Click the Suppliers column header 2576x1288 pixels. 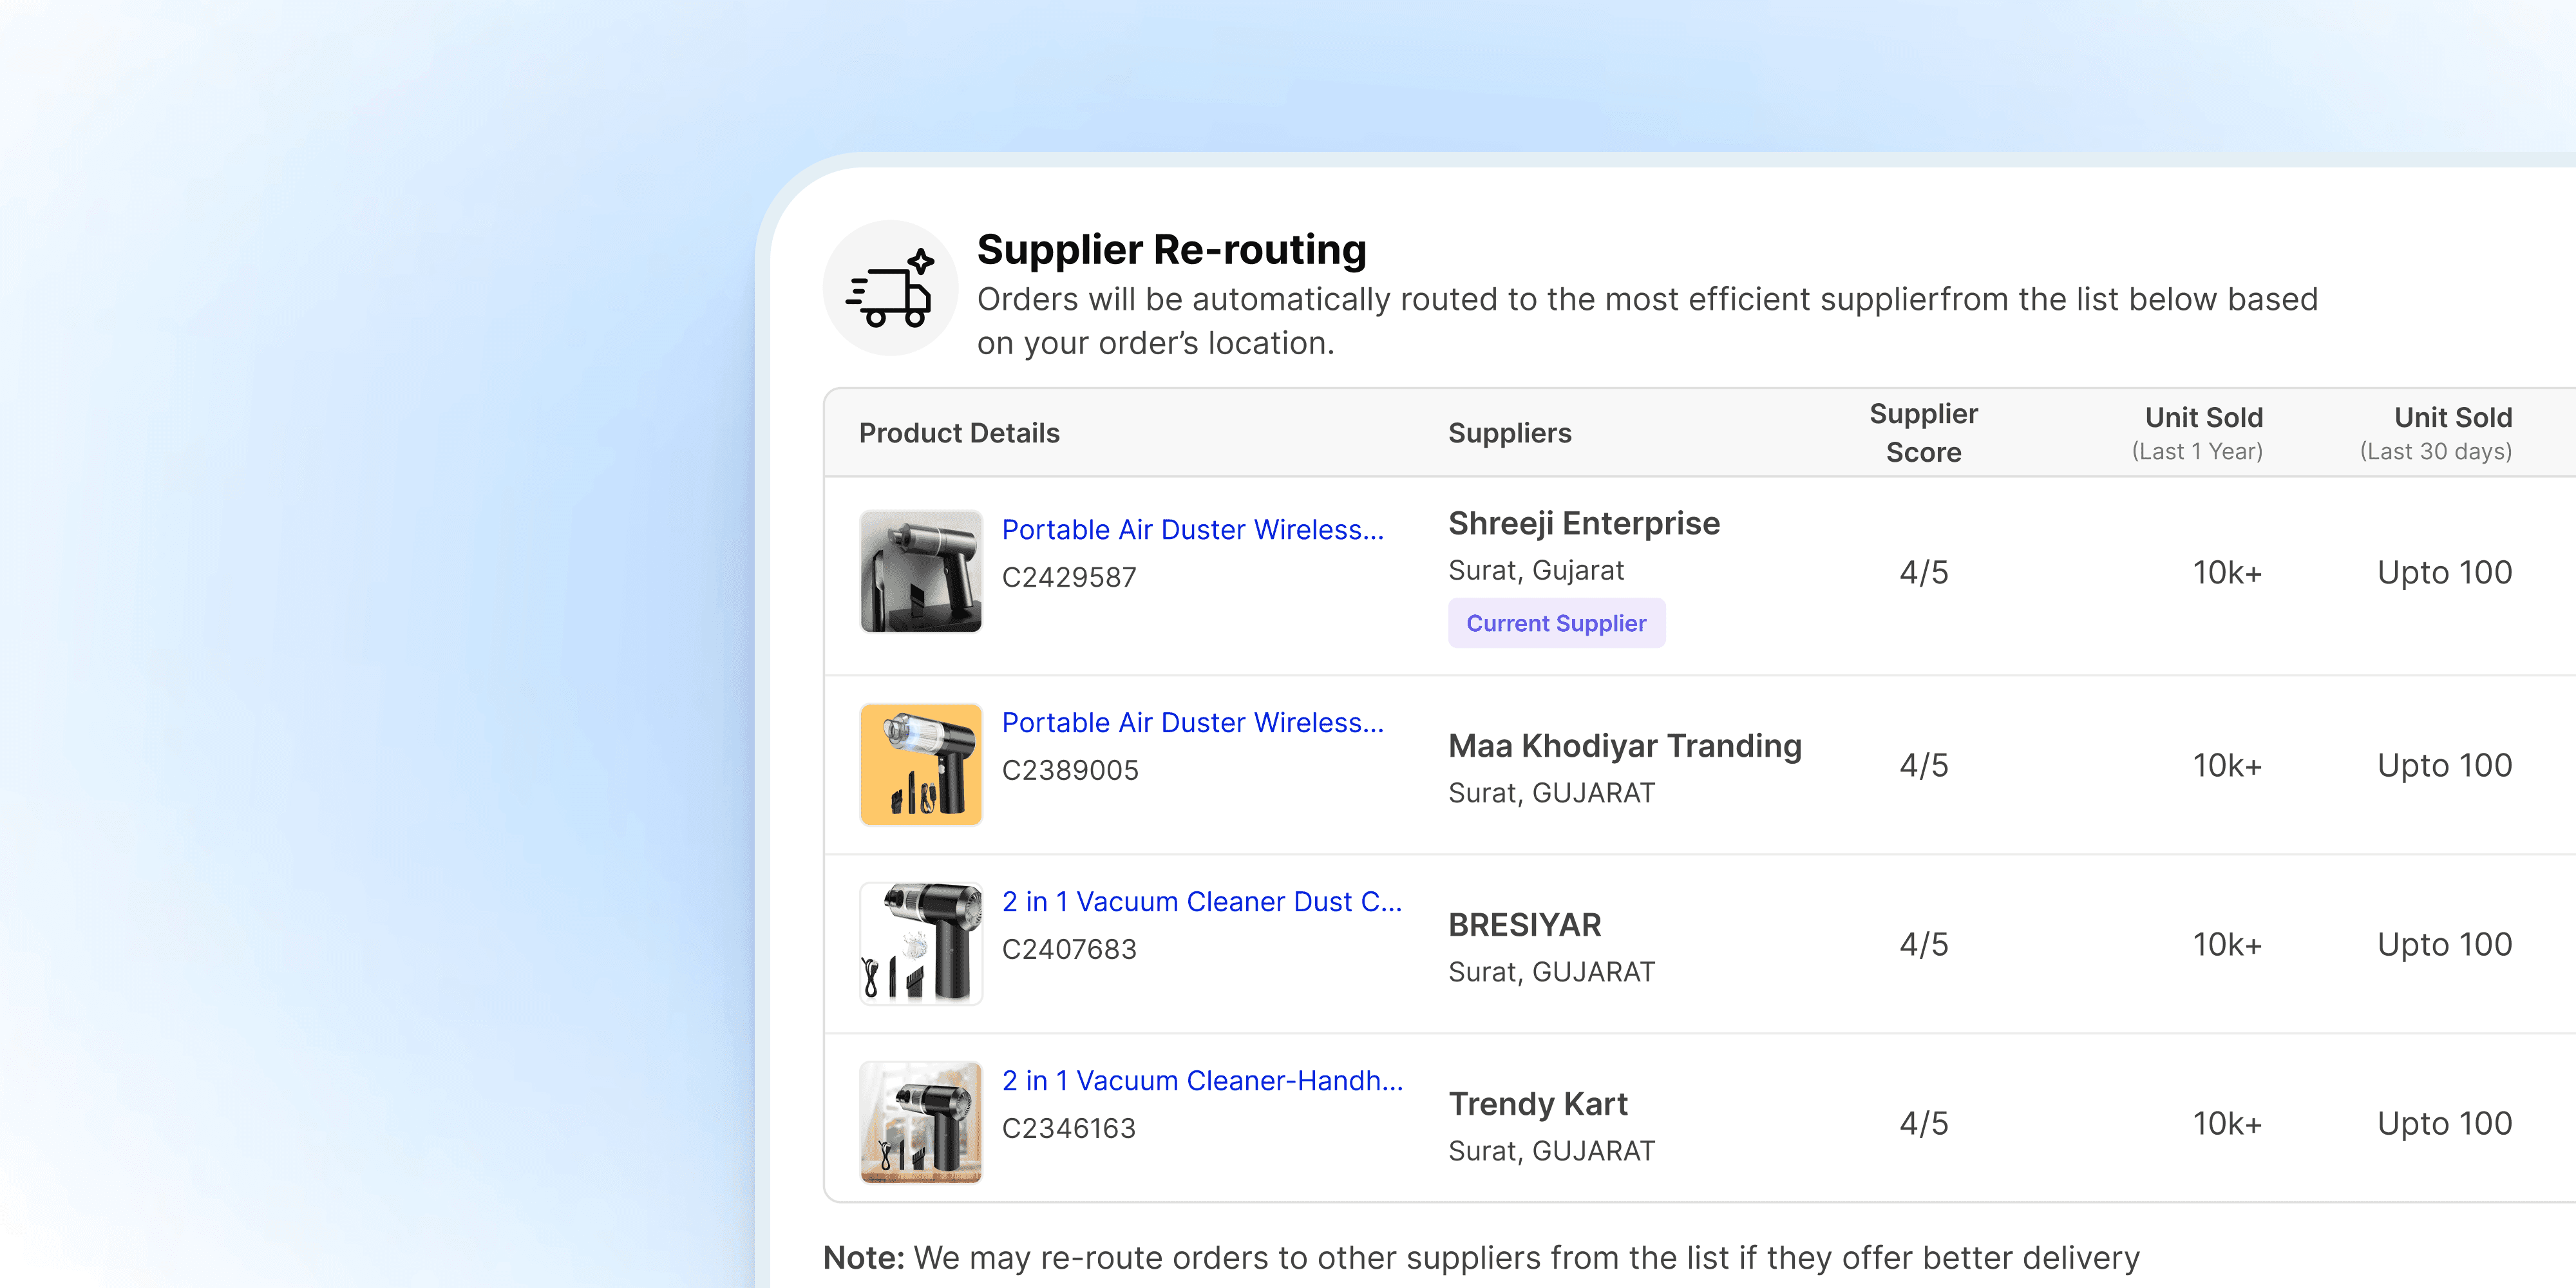1510,433
